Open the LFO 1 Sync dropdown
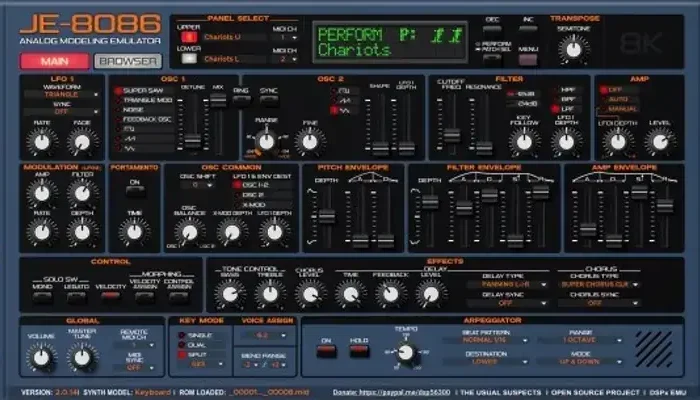The image size is (700, 400). tap(62, 112)
